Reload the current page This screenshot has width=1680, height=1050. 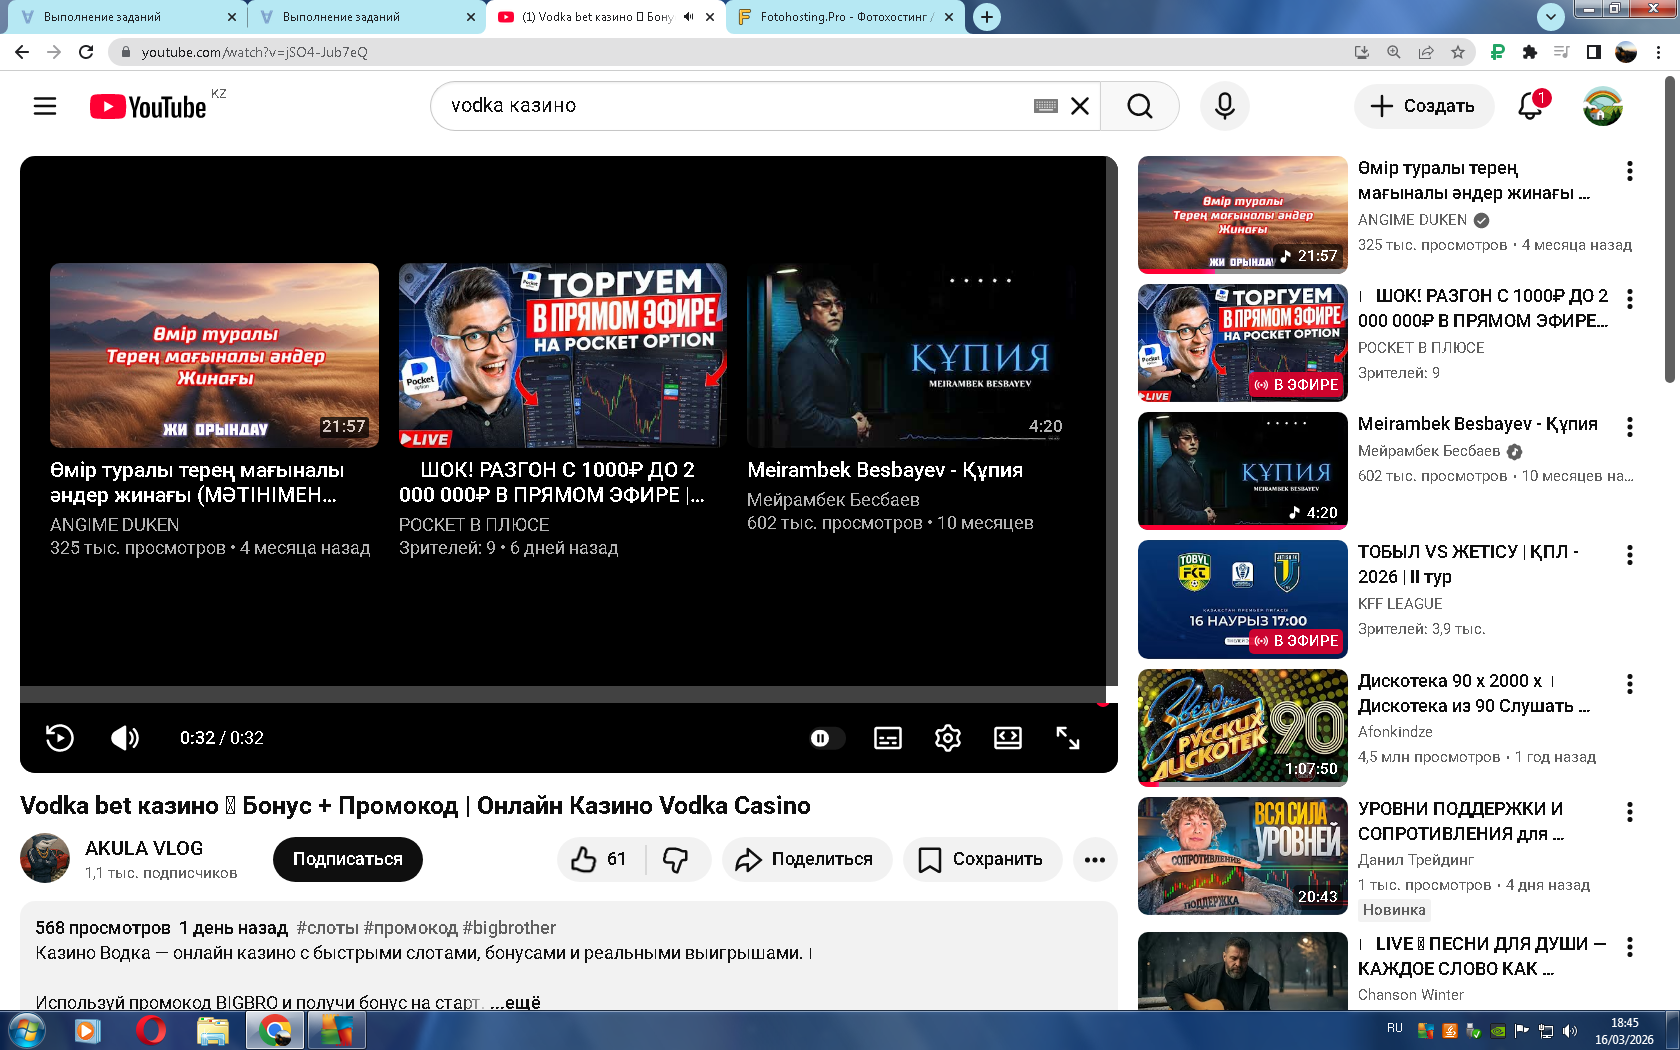pos(86,52)
